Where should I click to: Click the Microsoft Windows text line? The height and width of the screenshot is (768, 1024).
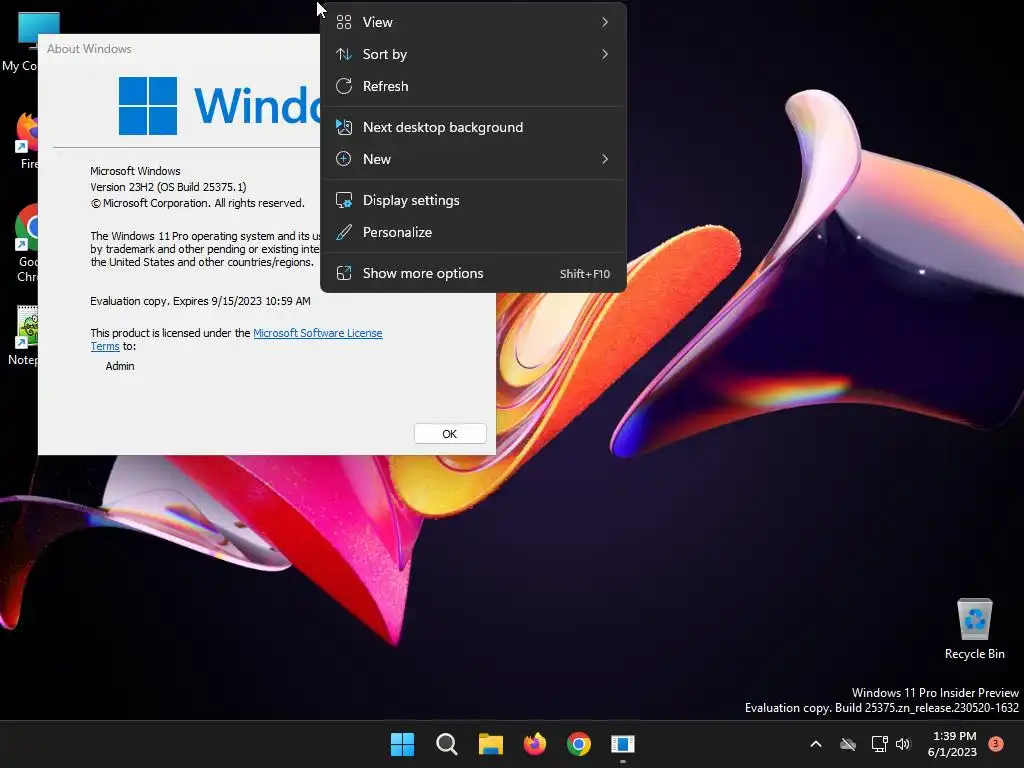click(x=135, y=171)
